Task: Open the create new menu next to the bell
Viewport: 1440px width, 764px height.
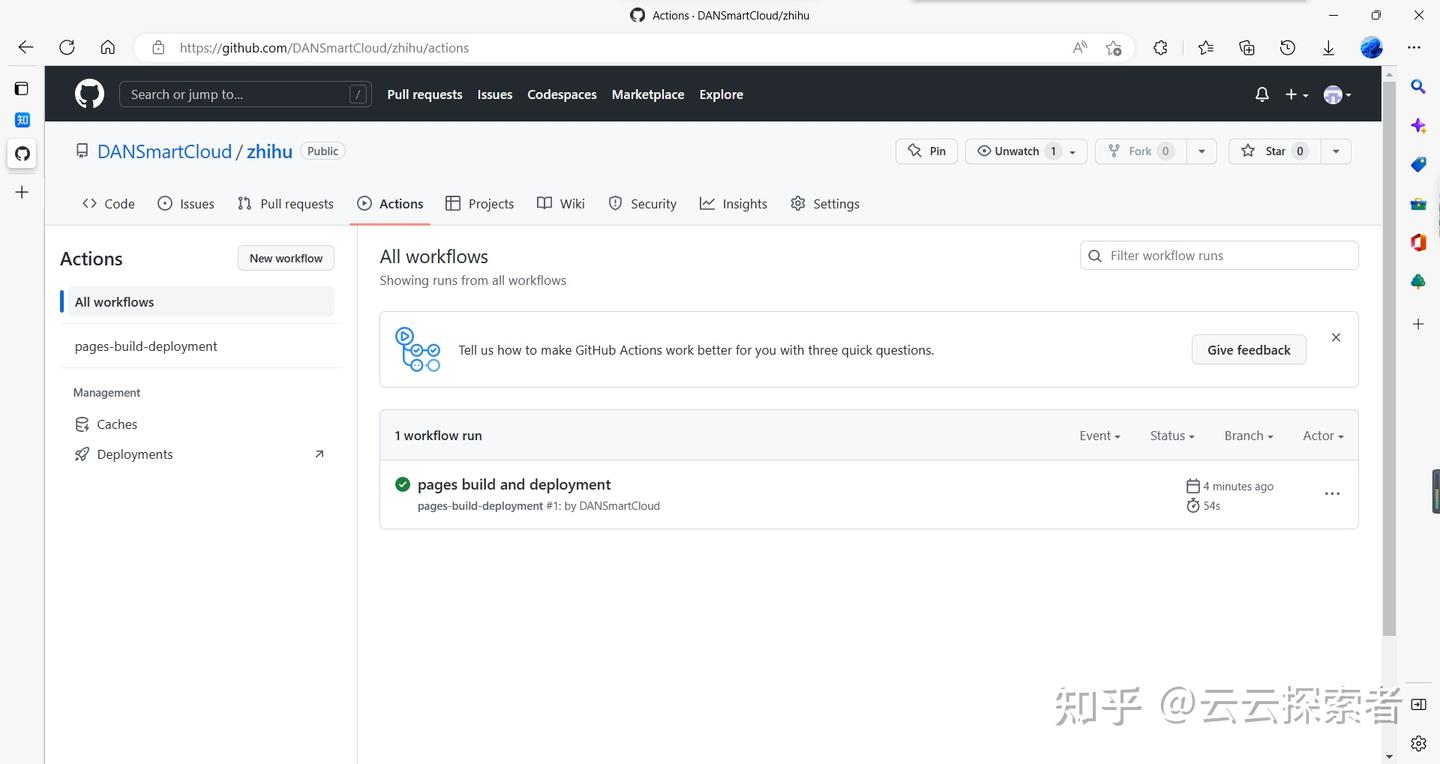Action: (x=1294, y=94)
